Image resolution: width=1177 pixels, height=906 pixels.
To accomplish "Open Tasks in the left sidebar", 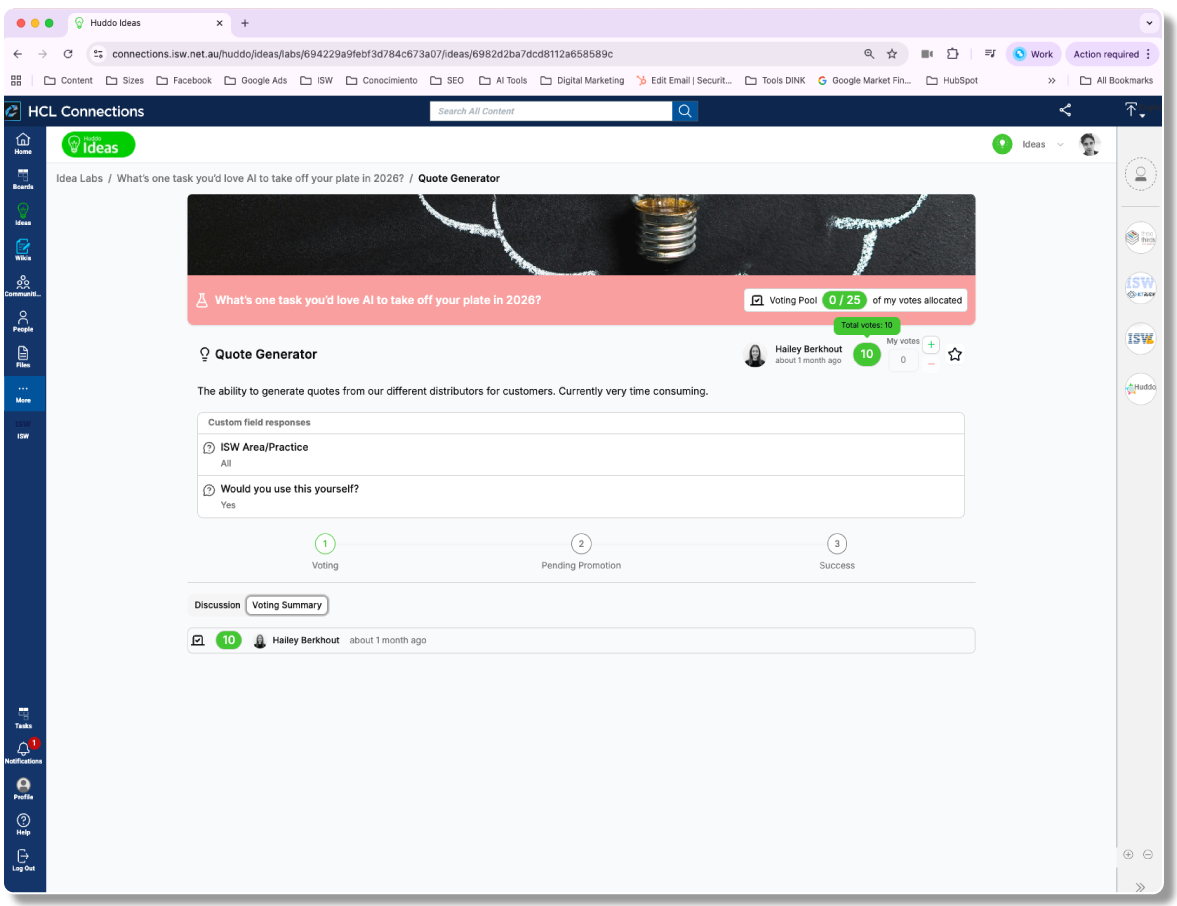I will coord(23,718).
